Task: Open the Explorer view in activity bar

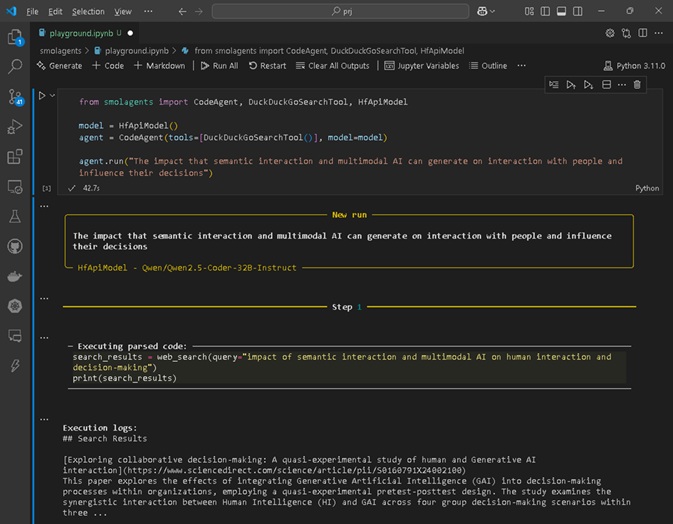Action: [x=15, y=37]
